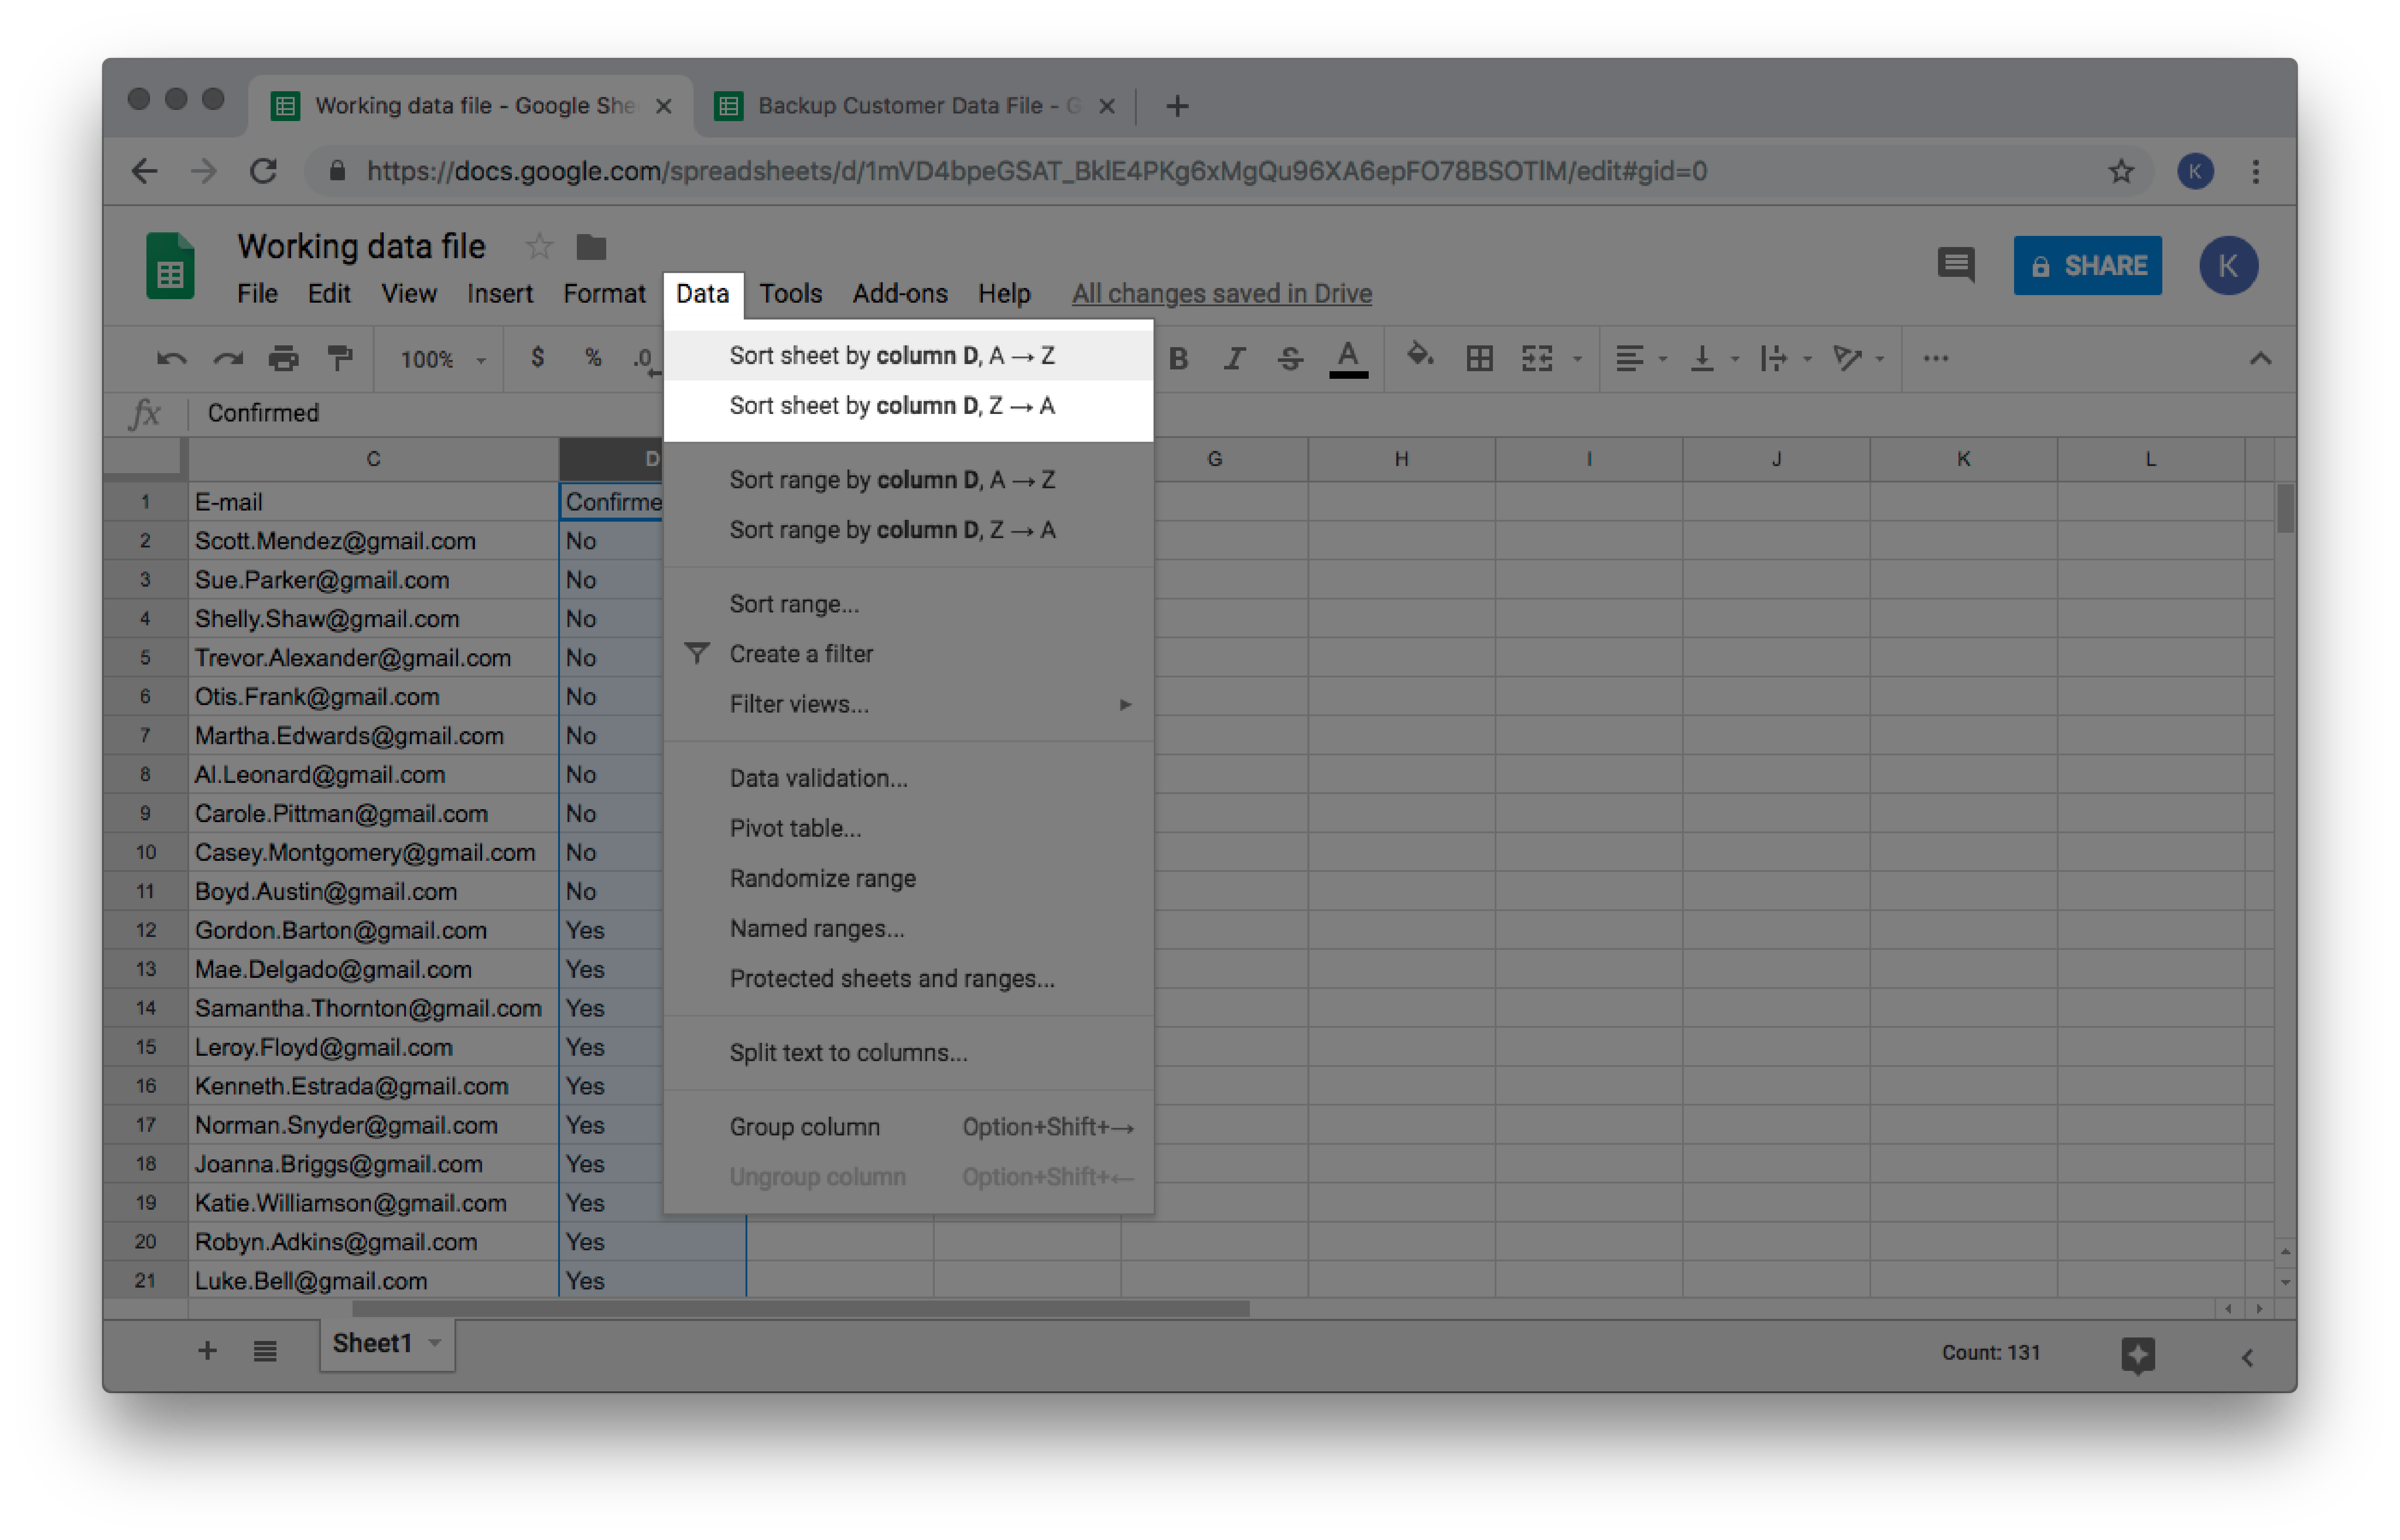Move the document with the folder icon
The width and height of the screenshot is (2400, 1540).
pyautogui.click(x=591, y=247)
